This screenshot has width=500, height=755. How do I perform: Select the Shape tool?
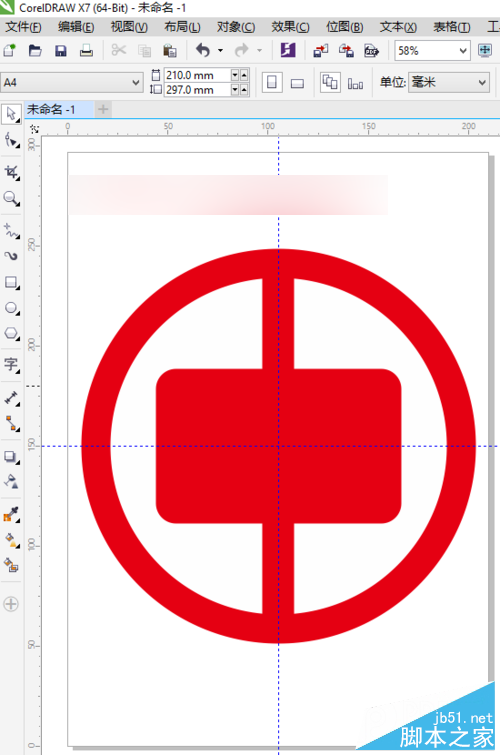pos(11,140)
